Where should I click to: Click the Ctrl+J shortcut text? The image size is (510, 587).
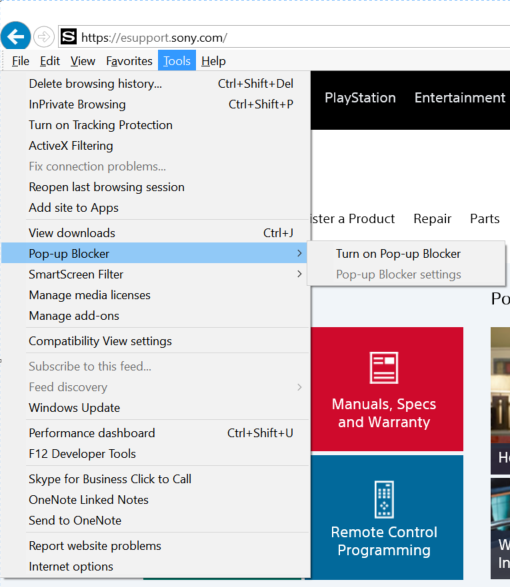tap(278, 233)
